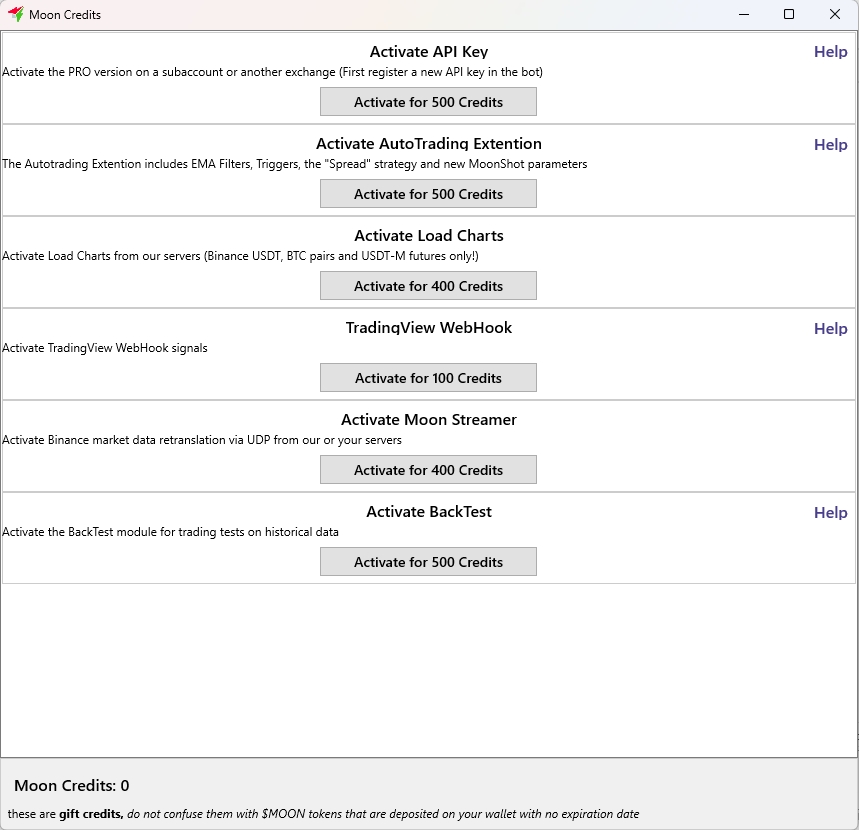Activate Load Charts for 400 Credits
This screenshot has height=830, width=859.
click(x=428, y=286)
